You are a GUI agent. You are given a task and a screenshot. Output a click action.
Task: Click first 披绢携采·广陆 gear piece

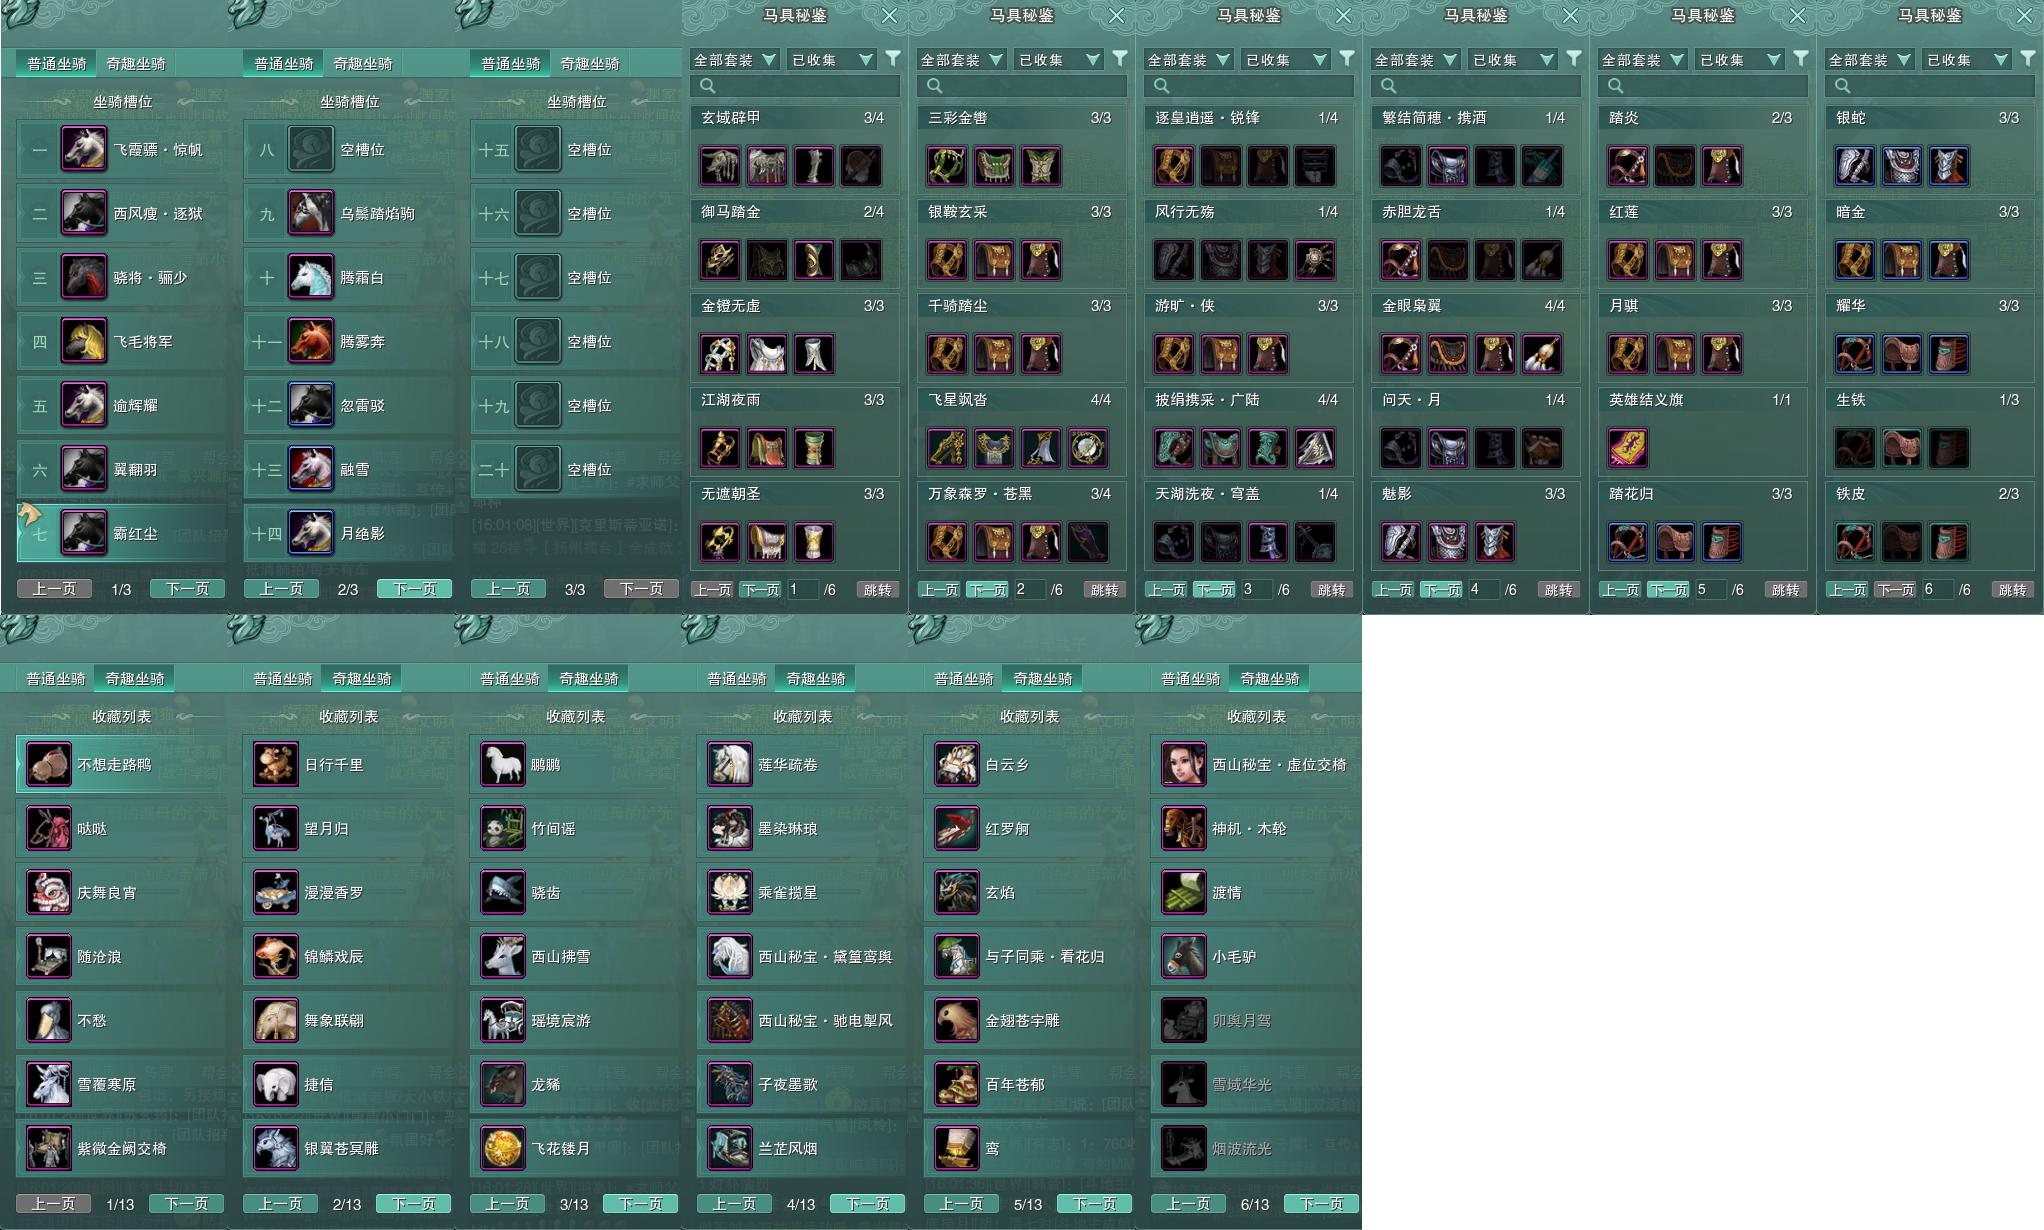click(x=1174, y=448)
